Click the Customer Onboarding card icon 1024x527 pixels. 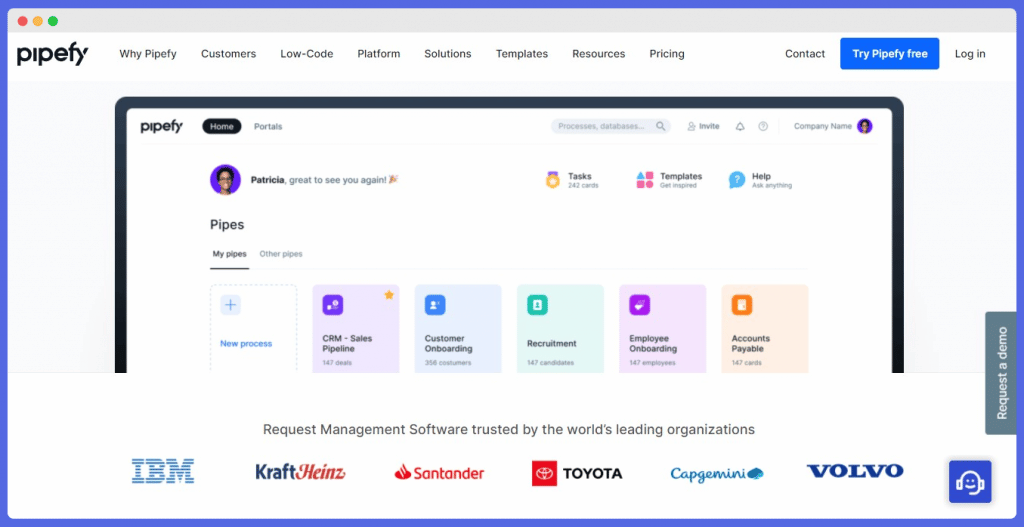click(x=435, y=305)
